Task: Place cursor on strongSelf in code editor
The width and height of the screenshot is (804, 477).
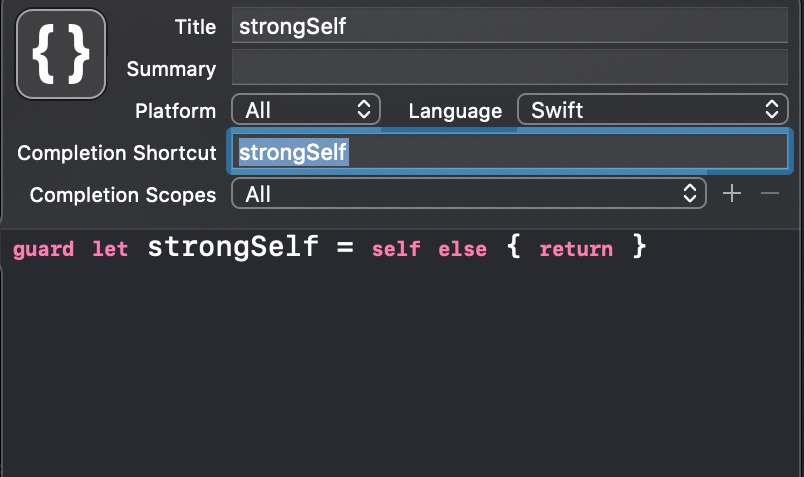Action: (233, 247)
